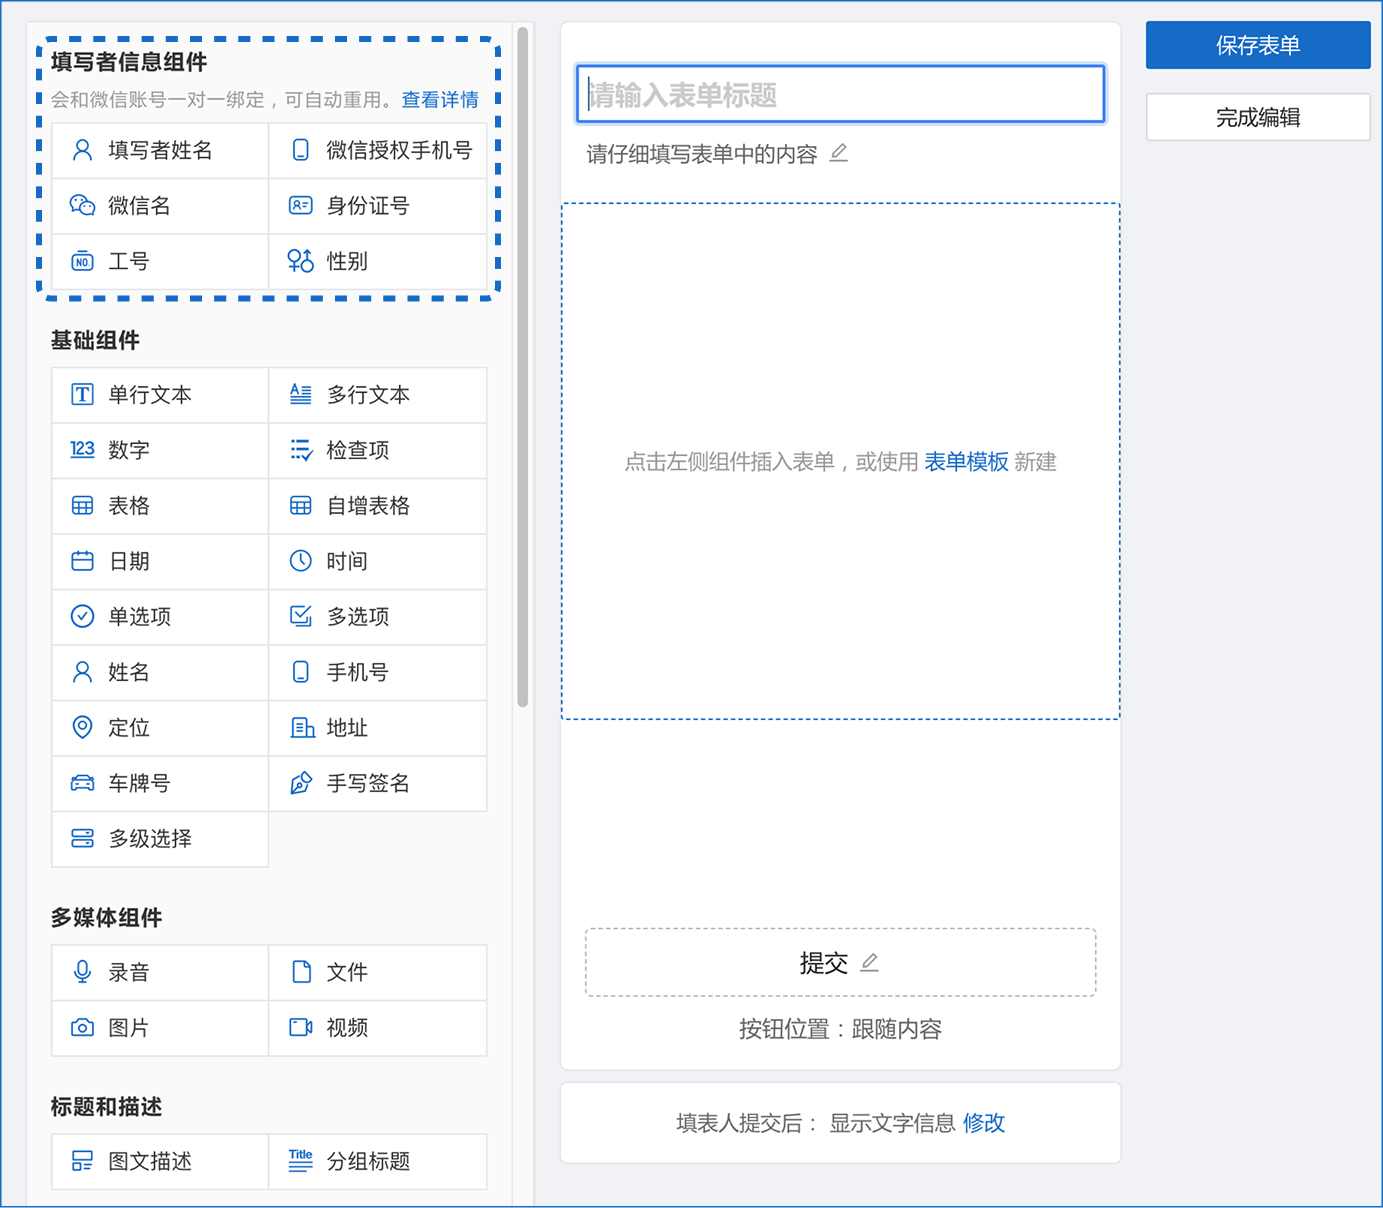Click the edit icon next to 提交

point(869,963)
